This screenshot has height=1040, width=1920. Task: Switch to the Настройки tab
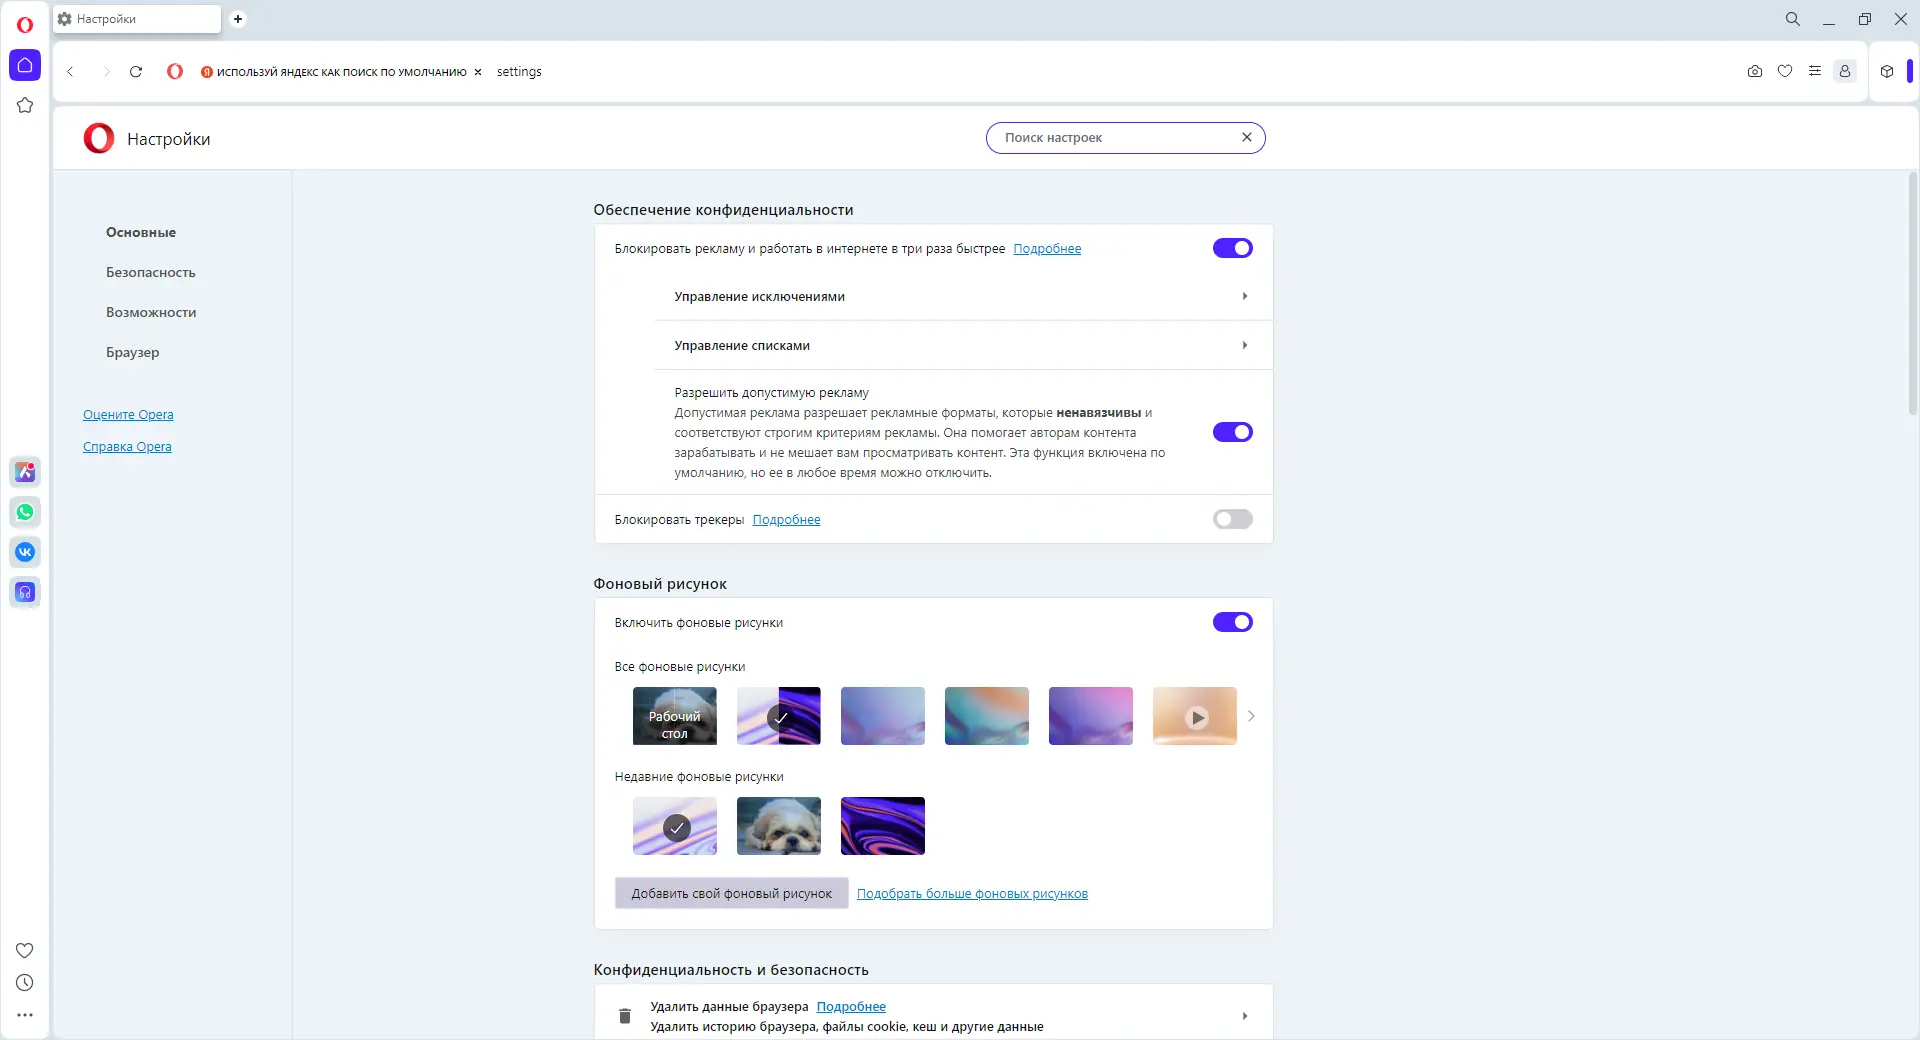[137, 19]
